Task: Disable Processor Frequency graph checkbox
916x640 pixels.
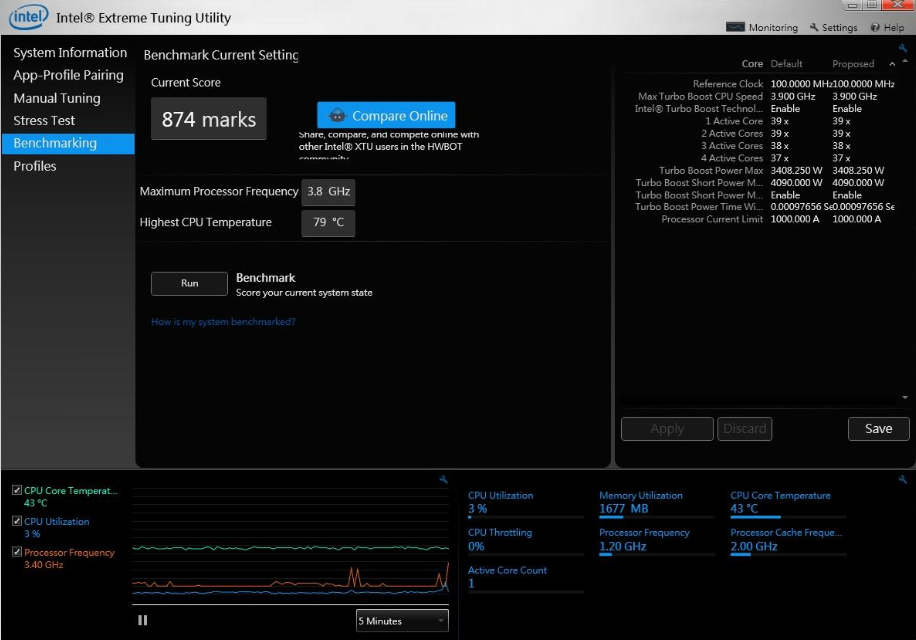Action: point(17,553)
